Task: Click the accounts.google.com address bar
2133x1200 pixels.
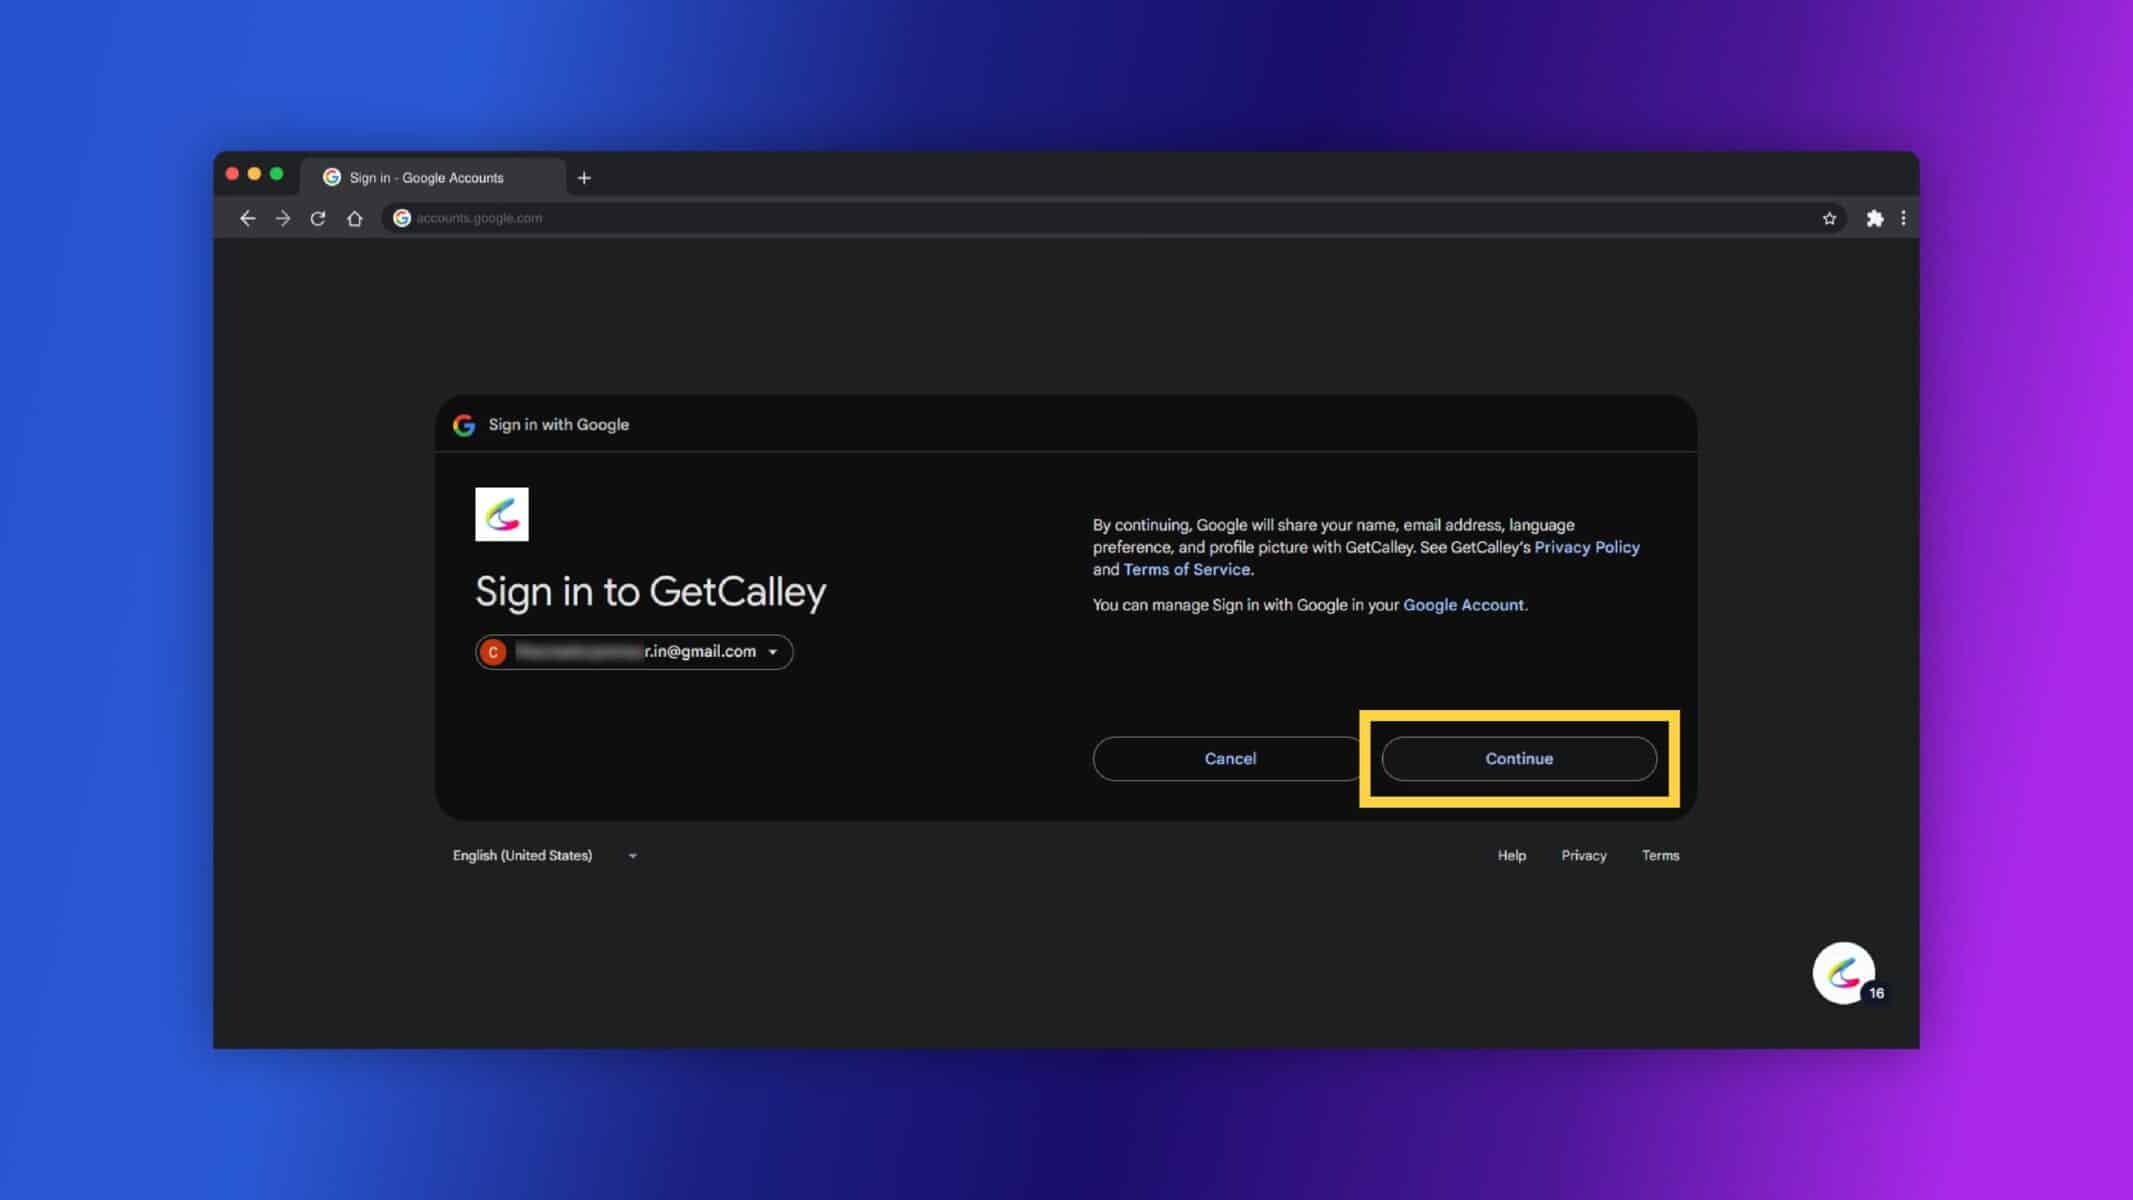Action: (1100, 218)
